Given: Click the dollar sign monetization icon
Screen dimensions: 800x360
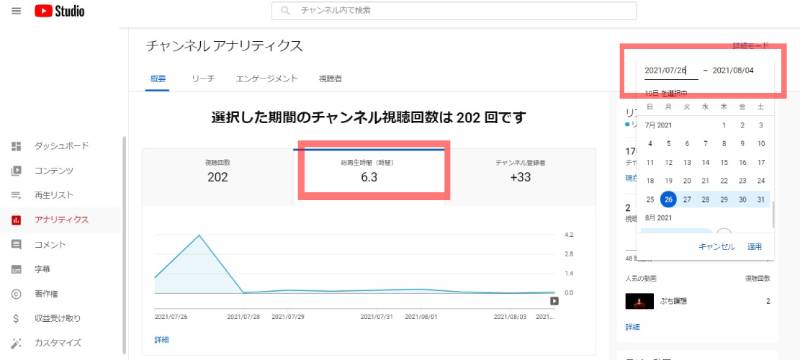Looking at the screenshot, I should click(x=16, y=318).
